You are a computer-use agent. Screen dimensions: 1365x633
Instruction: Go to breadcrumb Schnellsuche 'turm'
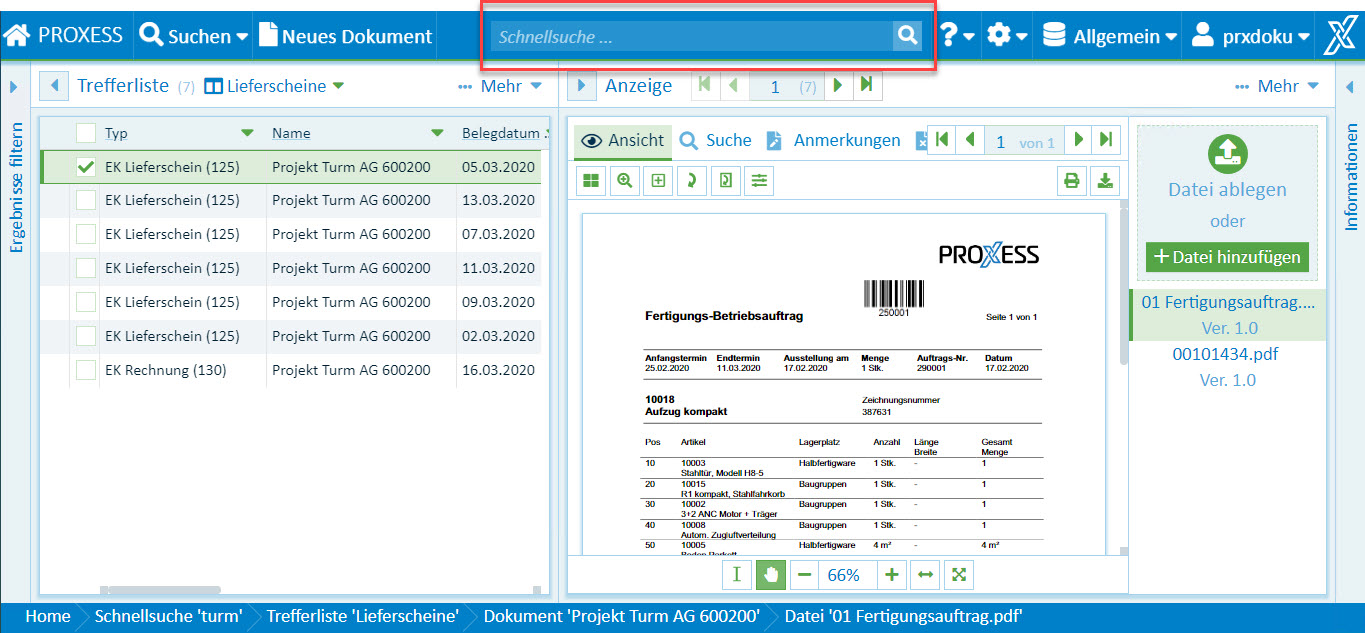(168, 616)
